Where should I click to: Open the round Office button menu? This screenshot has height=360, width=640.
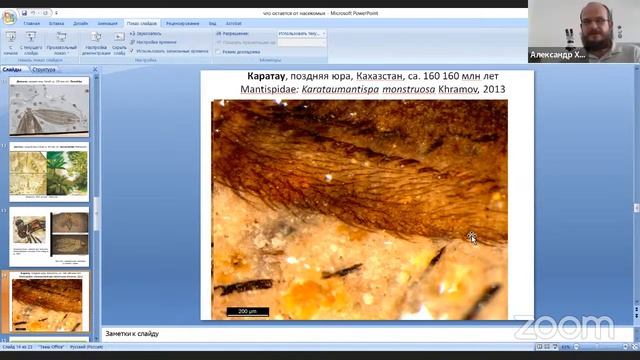click(x=9, y=17)
